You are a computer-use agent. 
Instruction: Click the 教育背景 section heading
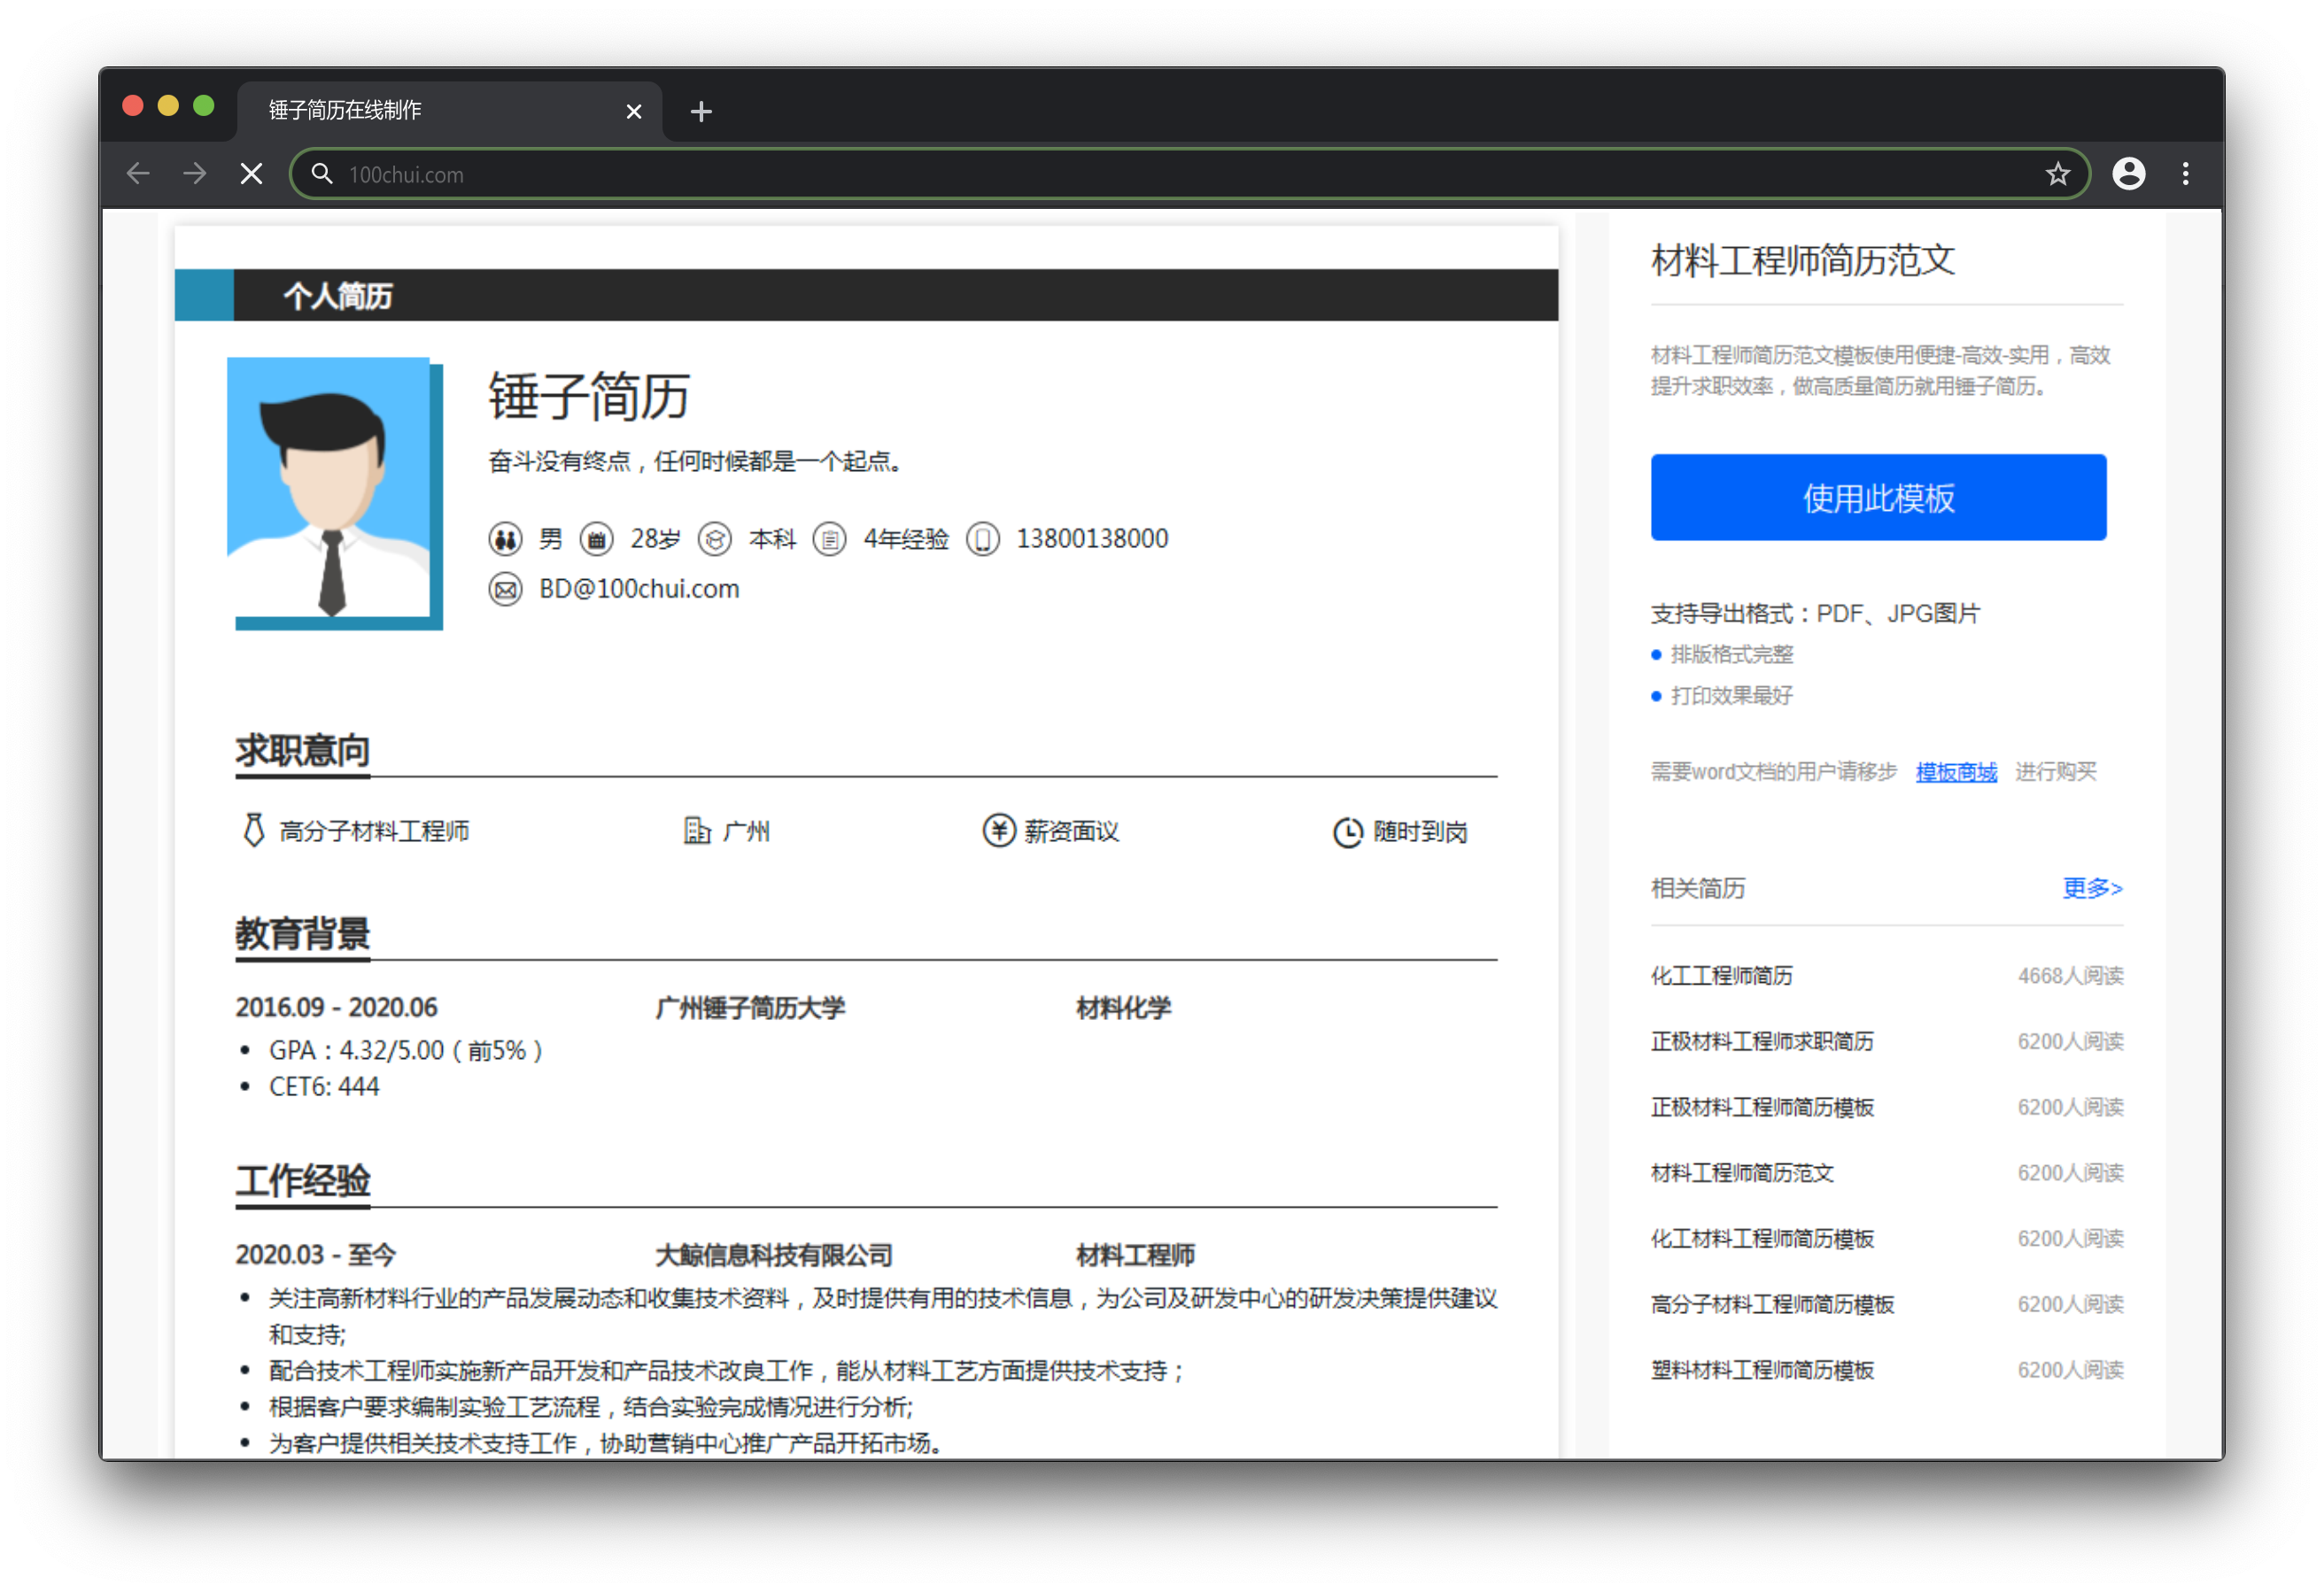(302, 934)
